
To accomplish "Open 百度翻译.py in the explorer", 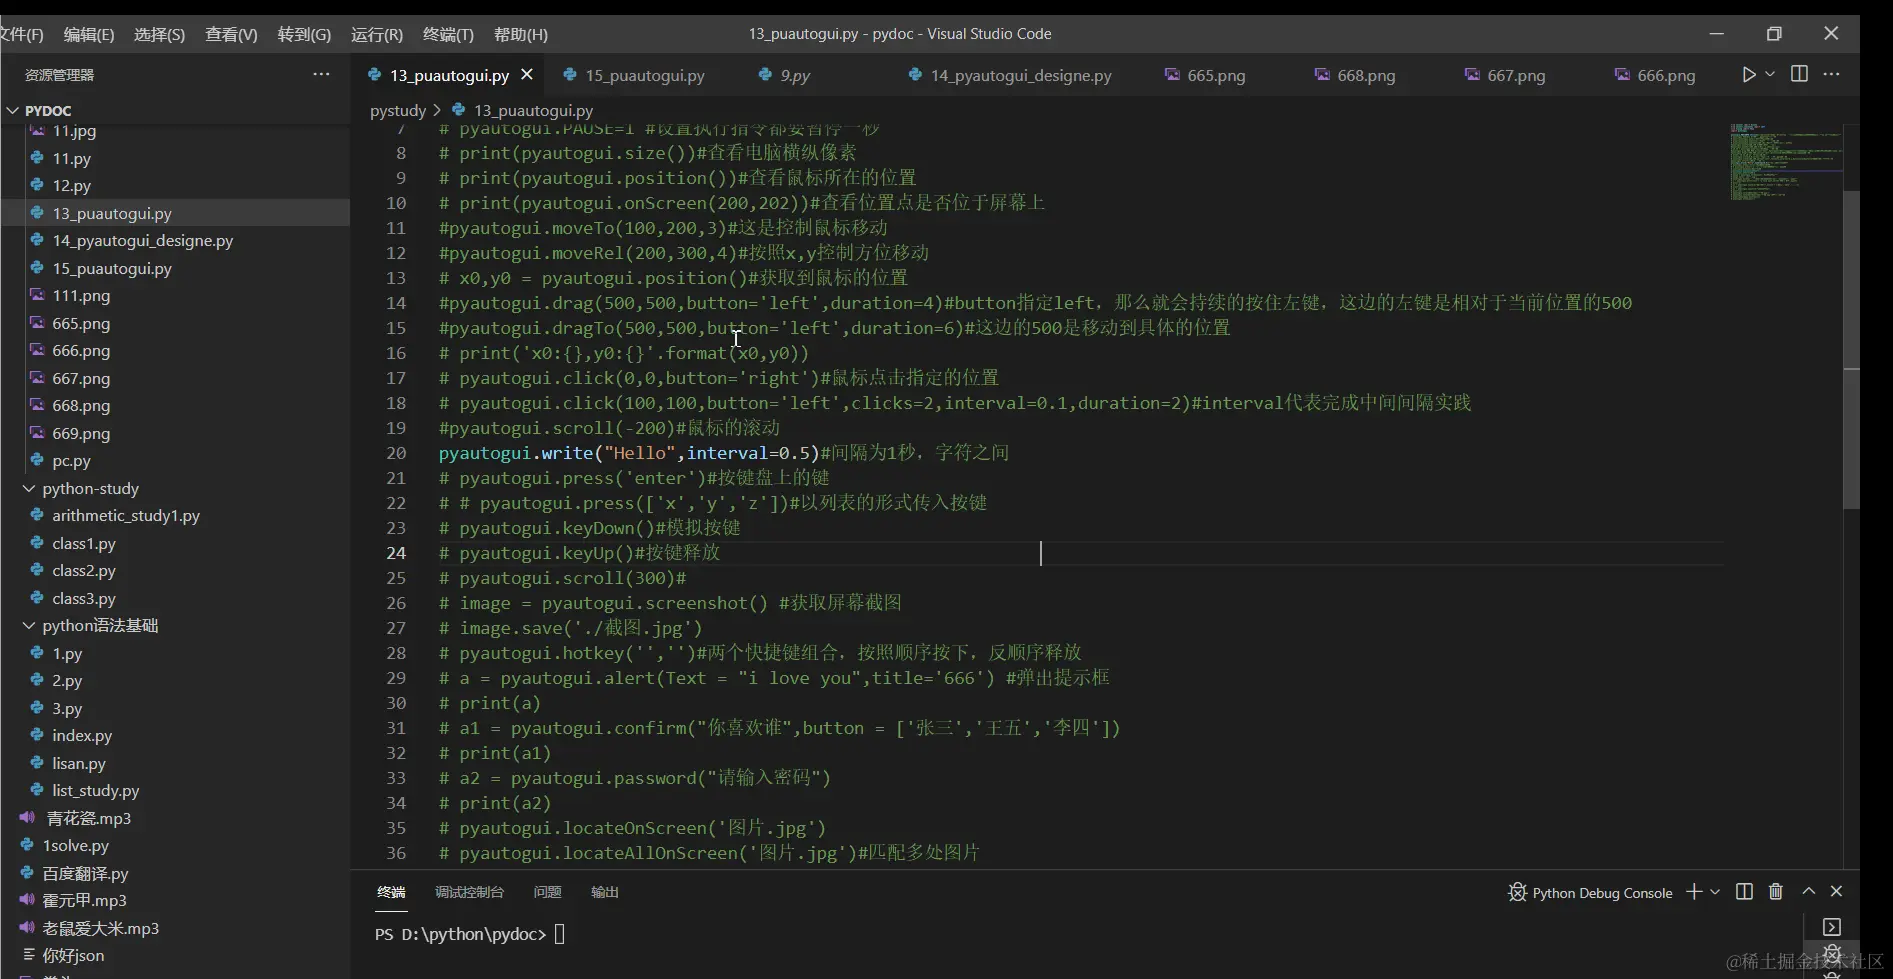I will [85, 873].
